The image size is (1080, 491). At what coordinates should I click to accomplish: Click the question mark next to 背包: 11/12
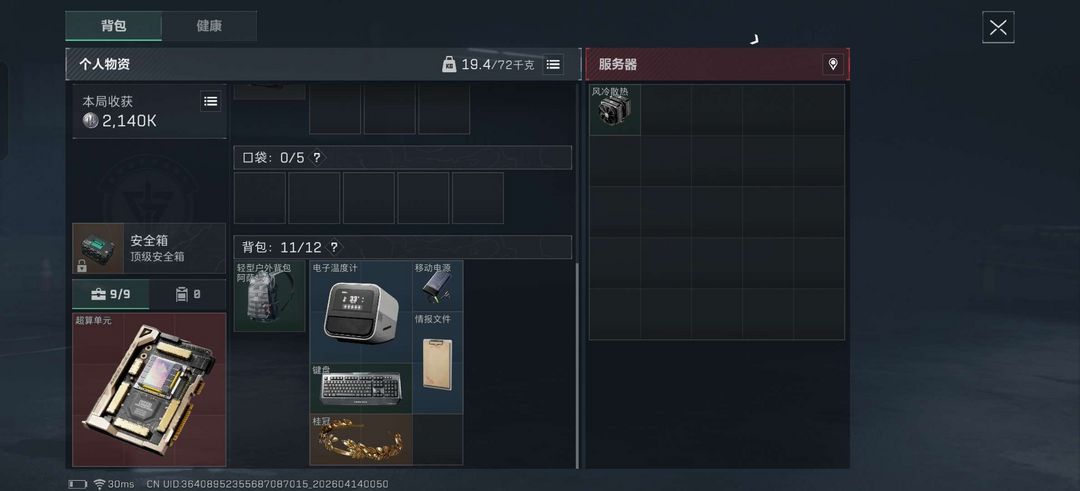pyautogui.click(x=334, y=247)
